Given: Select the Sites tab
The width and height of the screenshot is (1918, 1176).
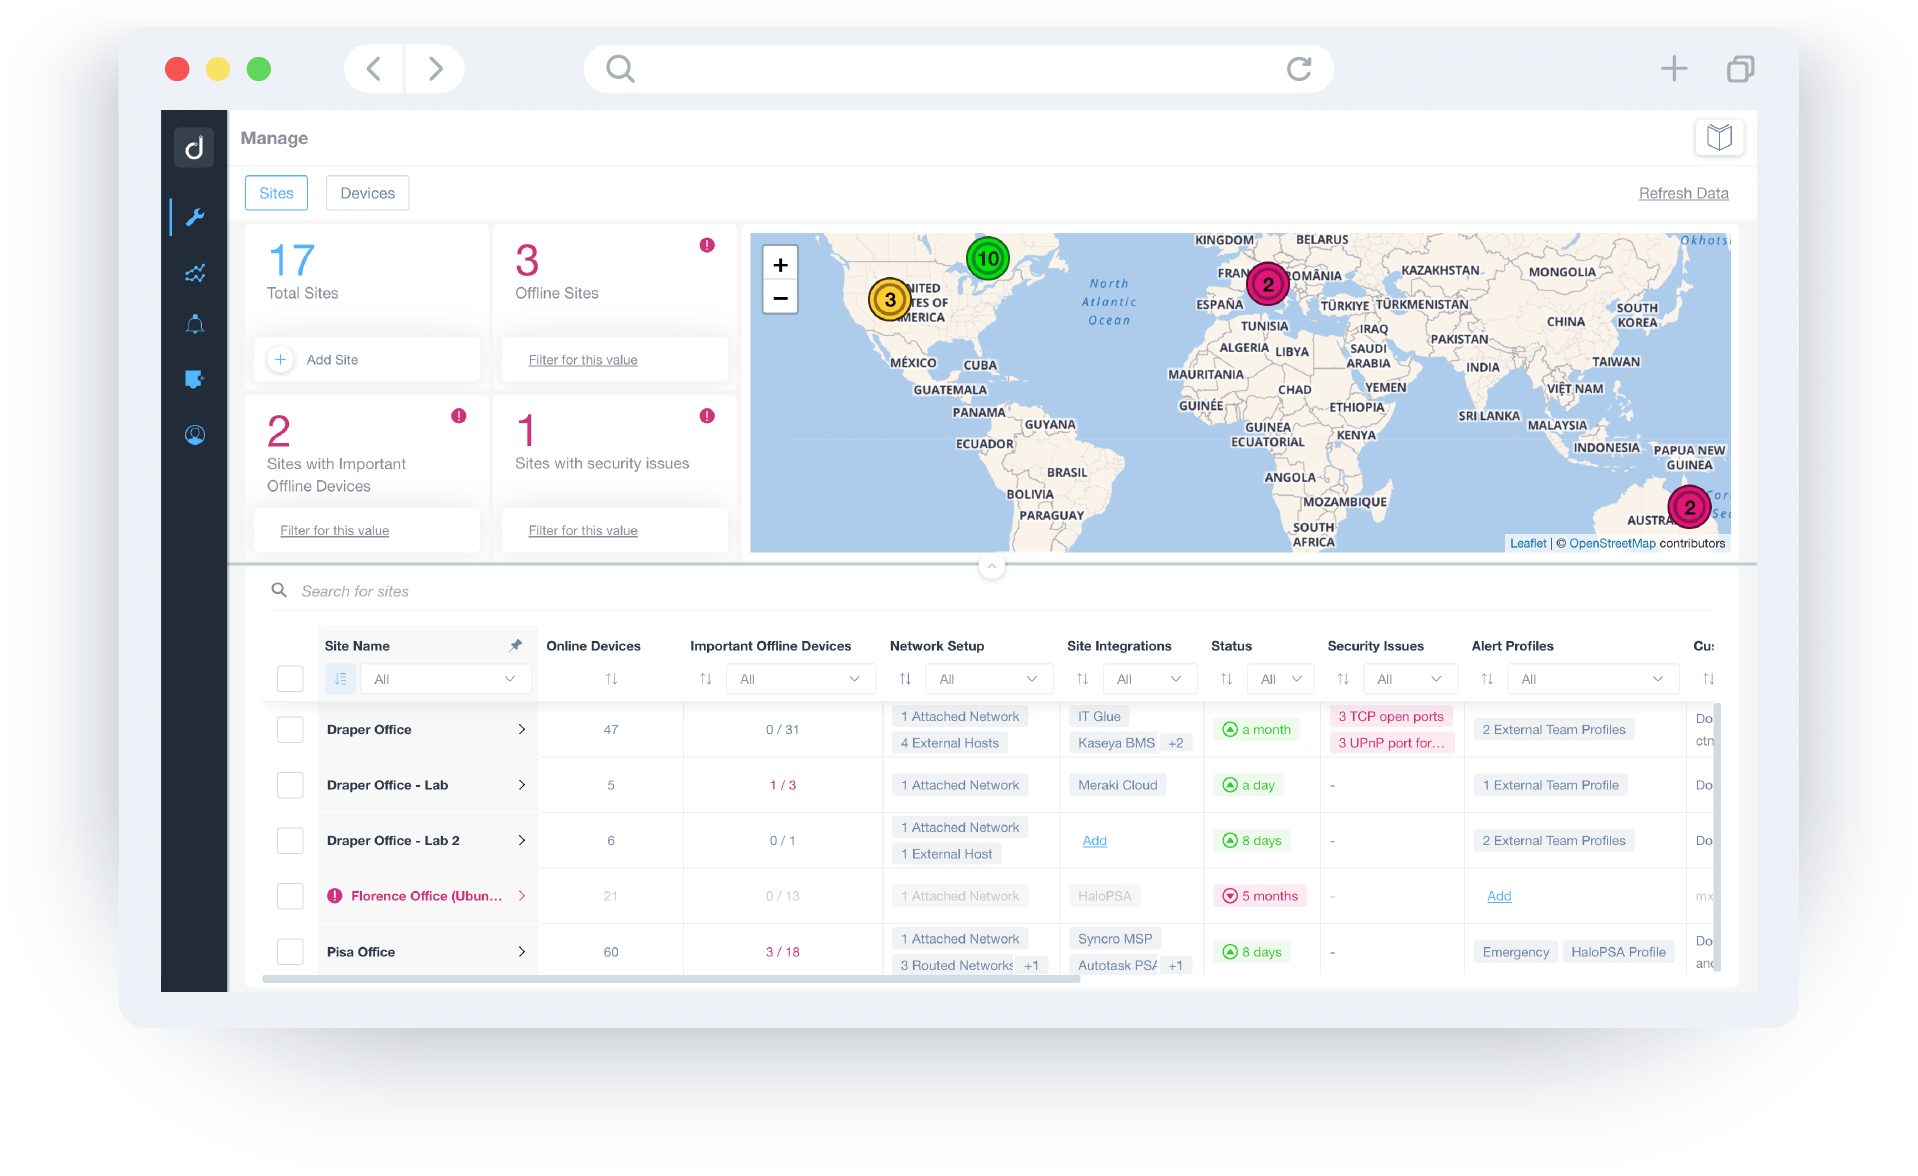Looking at the screenshot, I should [276, 193].
